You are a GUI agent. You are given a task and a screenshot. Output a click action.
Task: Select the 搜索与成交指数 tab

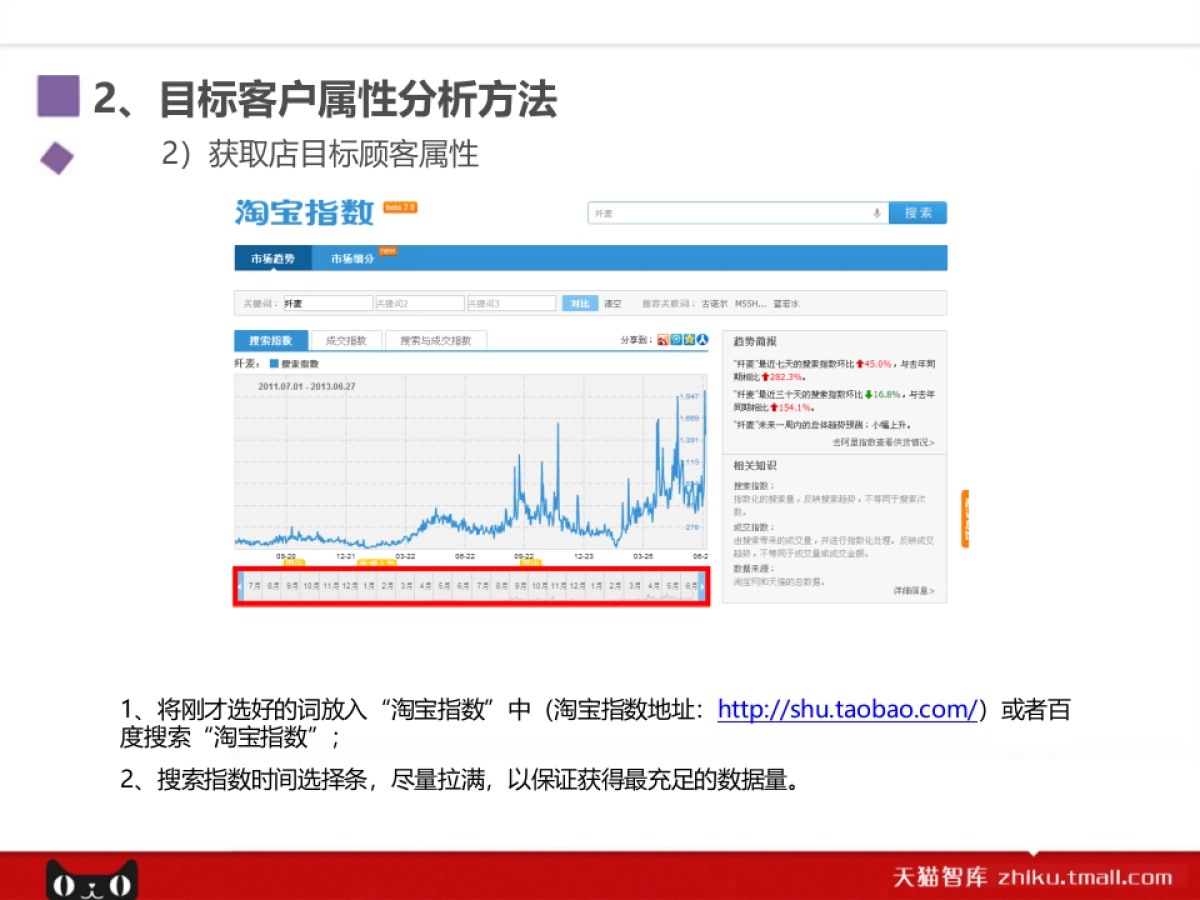tap(437, 340)
